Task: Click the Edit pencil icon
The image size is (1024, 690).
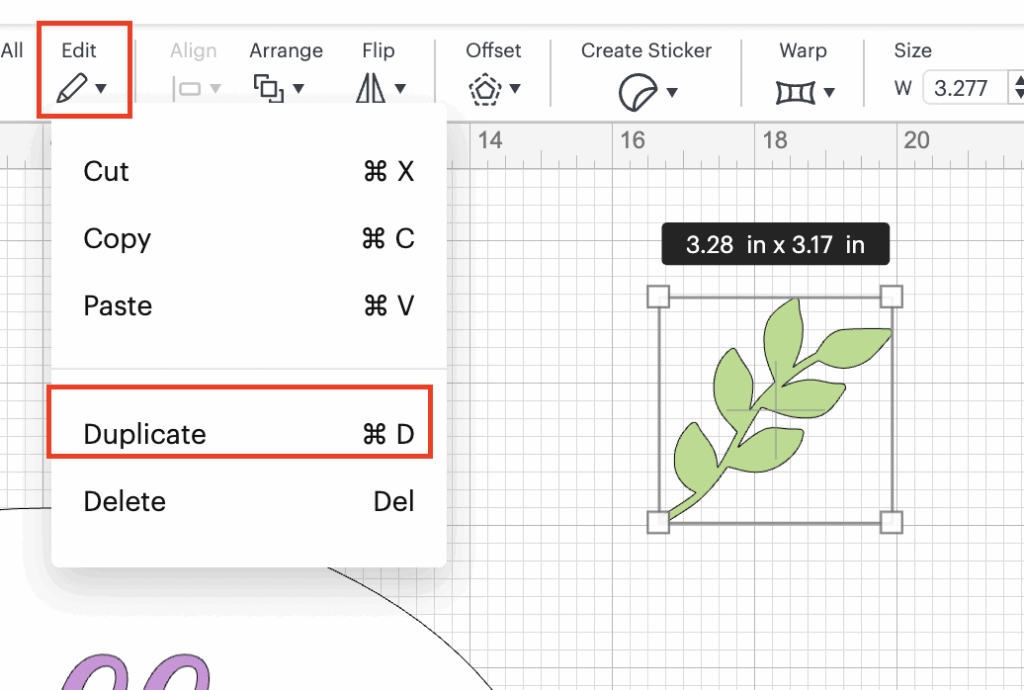Action: pyautogui.click(x=72, y=89)
